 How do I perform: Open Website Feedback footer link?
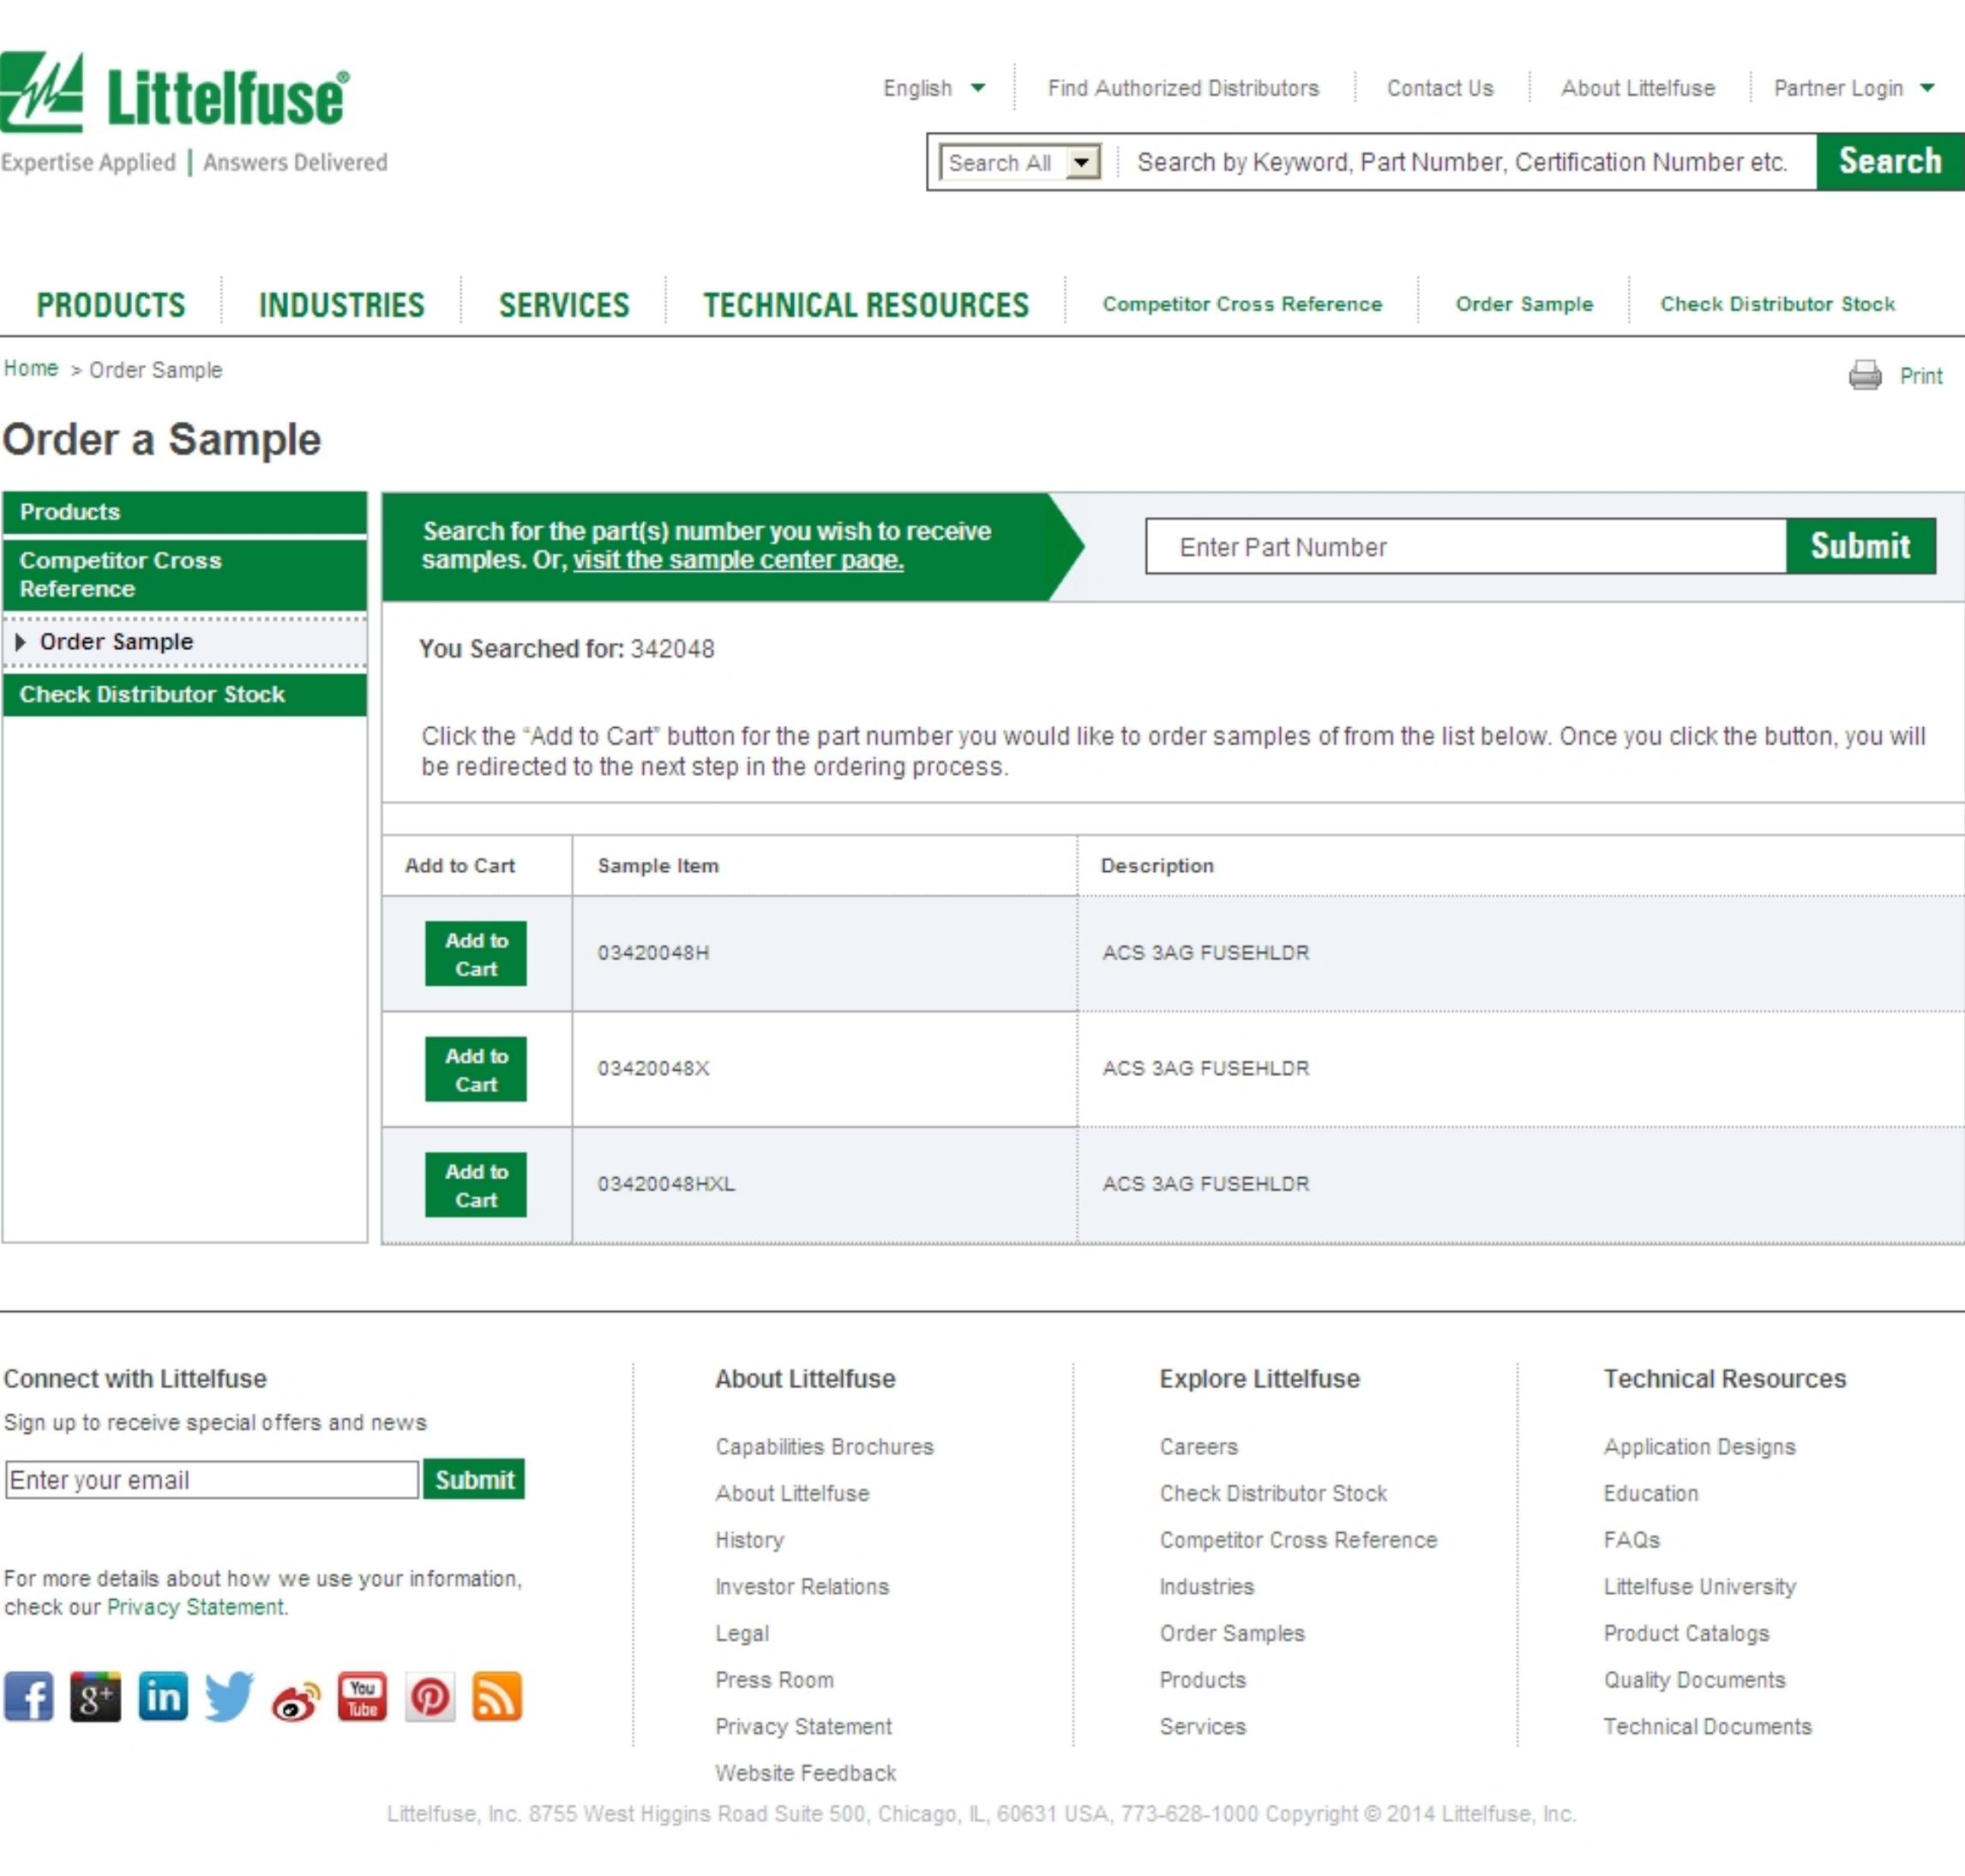pyautogui.click(x=805, y=1774)
